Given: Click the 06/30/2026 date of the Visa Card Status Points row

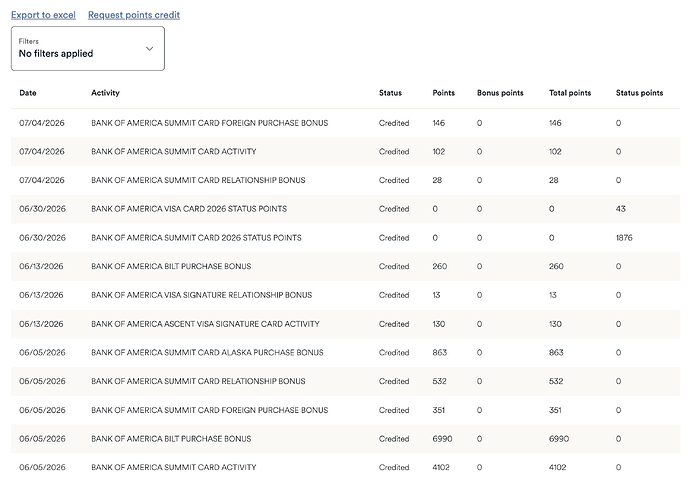Looking at the screenshot, I should (42, 209).
